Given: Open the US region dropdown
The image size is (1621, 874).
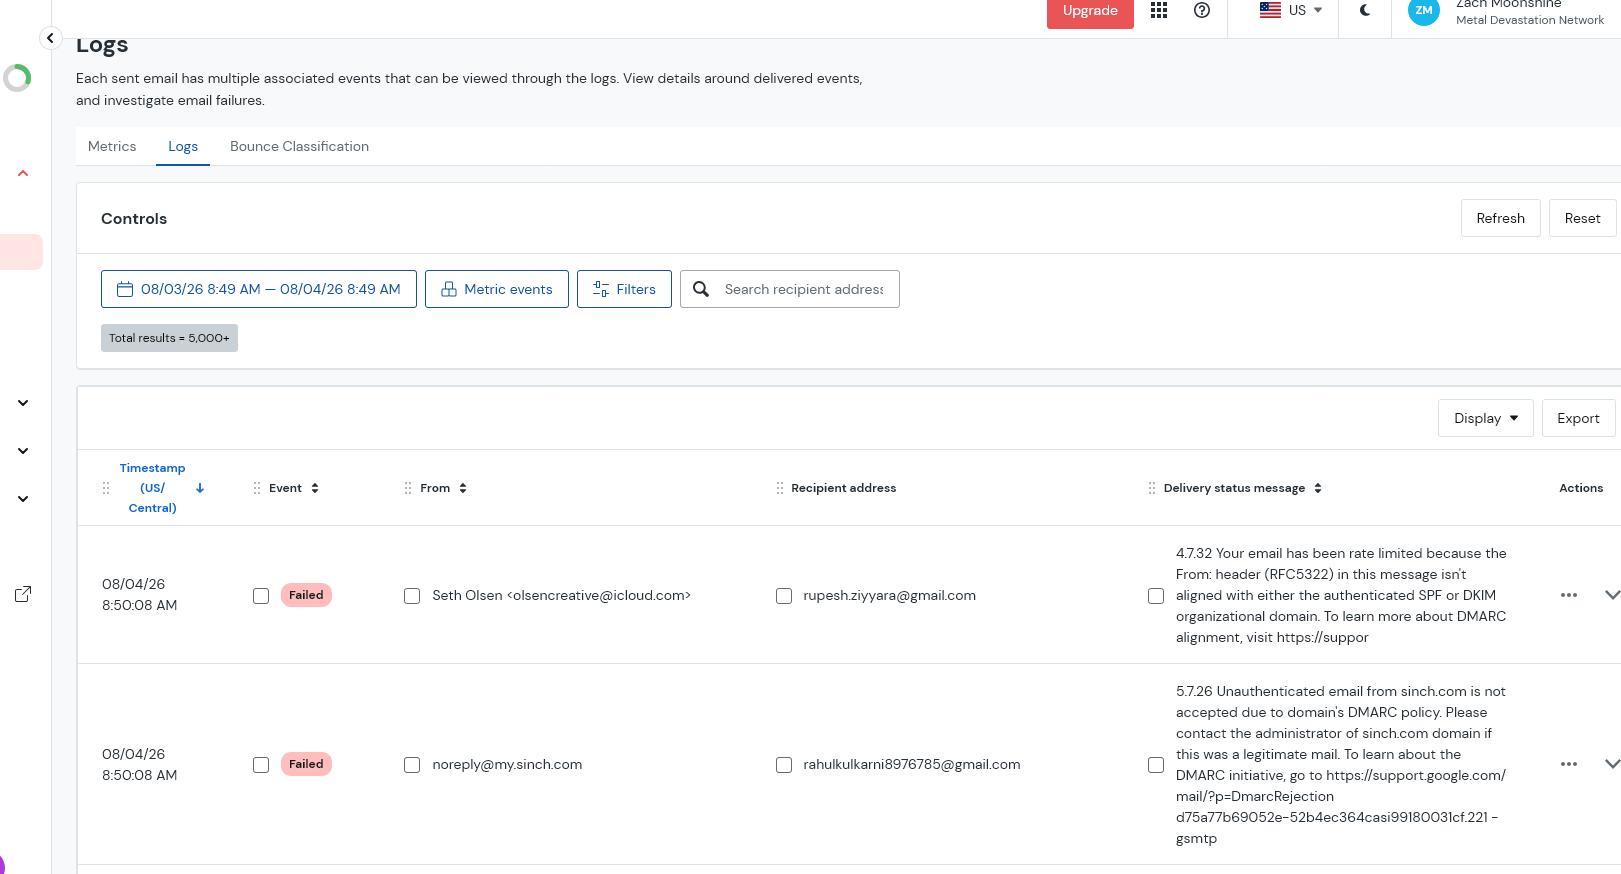Looking at the screenshot, I should click(x=1291, y=10).
